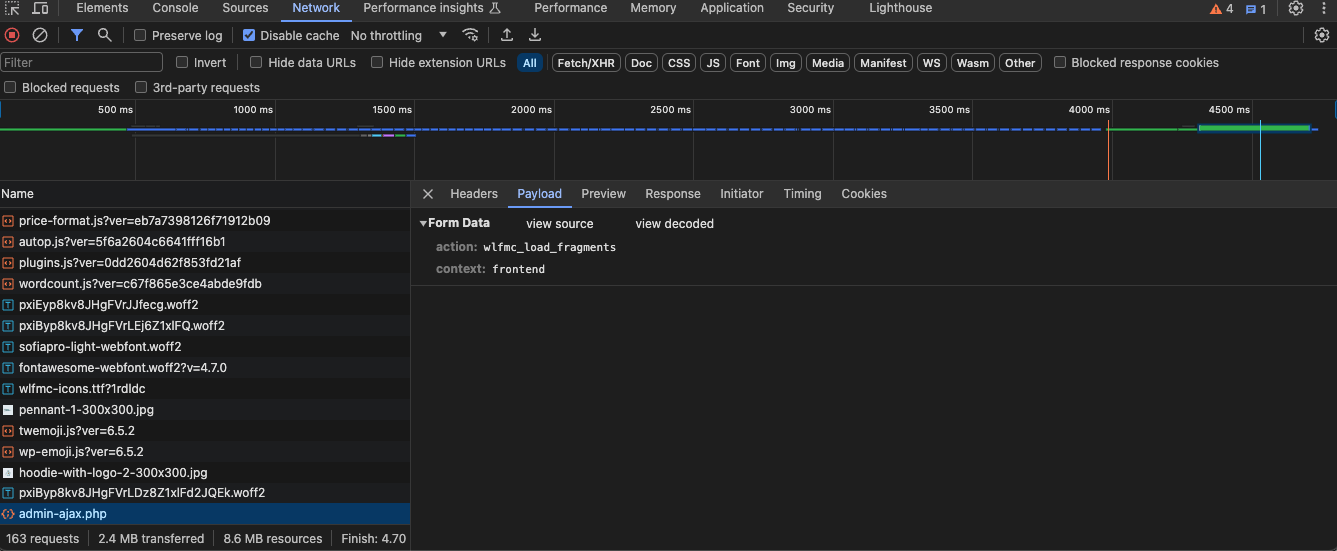Click the 4500 ms timeline overview mark
This screenshot has height=551, width=1337.
1229,109
